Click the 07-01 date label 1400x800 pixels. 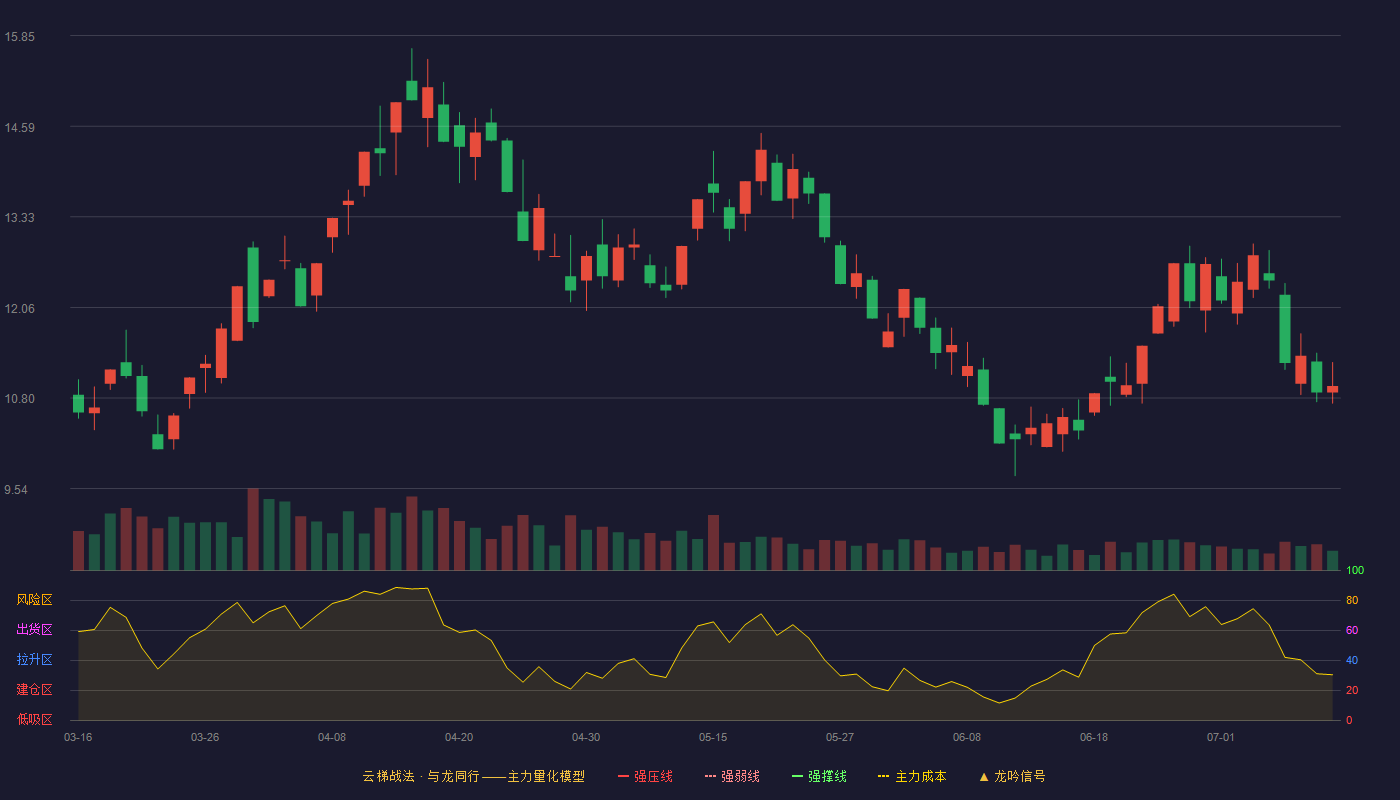1221,737
